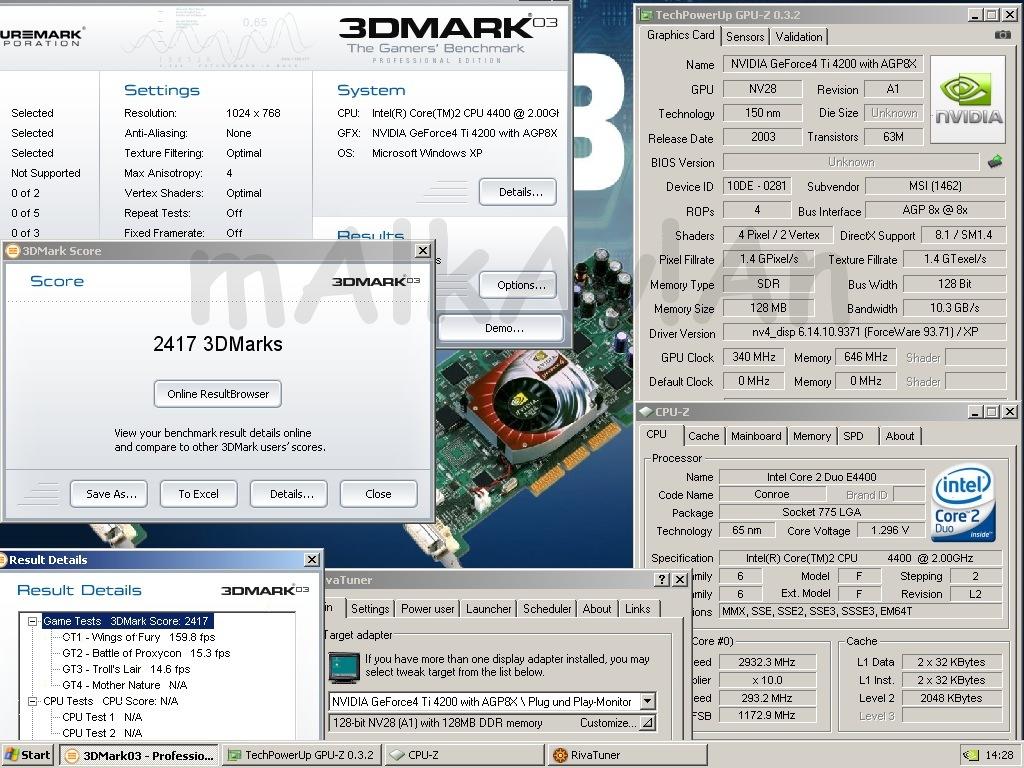Collapse the Game Tests tree node
The width and height of the screenshot is (1024, 768).
click(x=33, y=621)
